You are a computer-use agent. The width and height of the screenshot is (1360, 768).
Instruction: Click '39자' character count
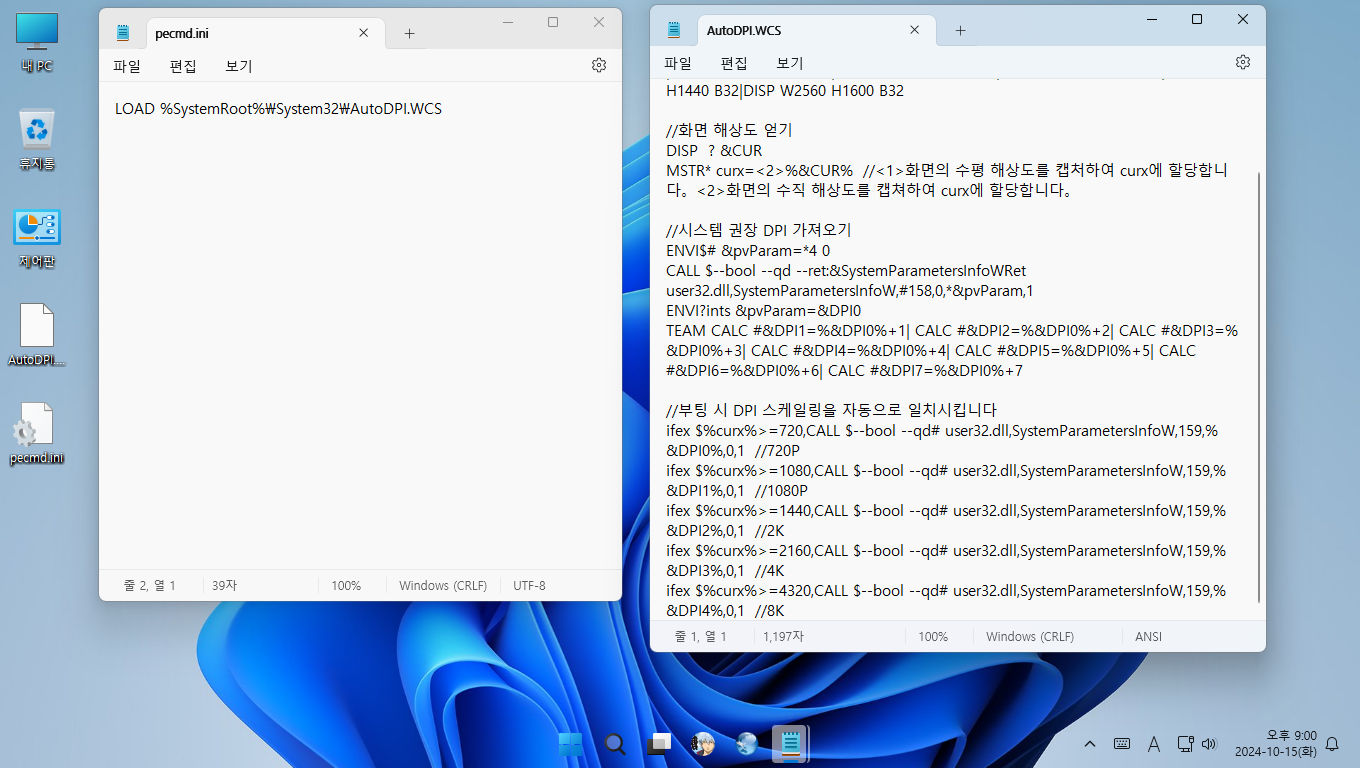[x=224, y=586]
